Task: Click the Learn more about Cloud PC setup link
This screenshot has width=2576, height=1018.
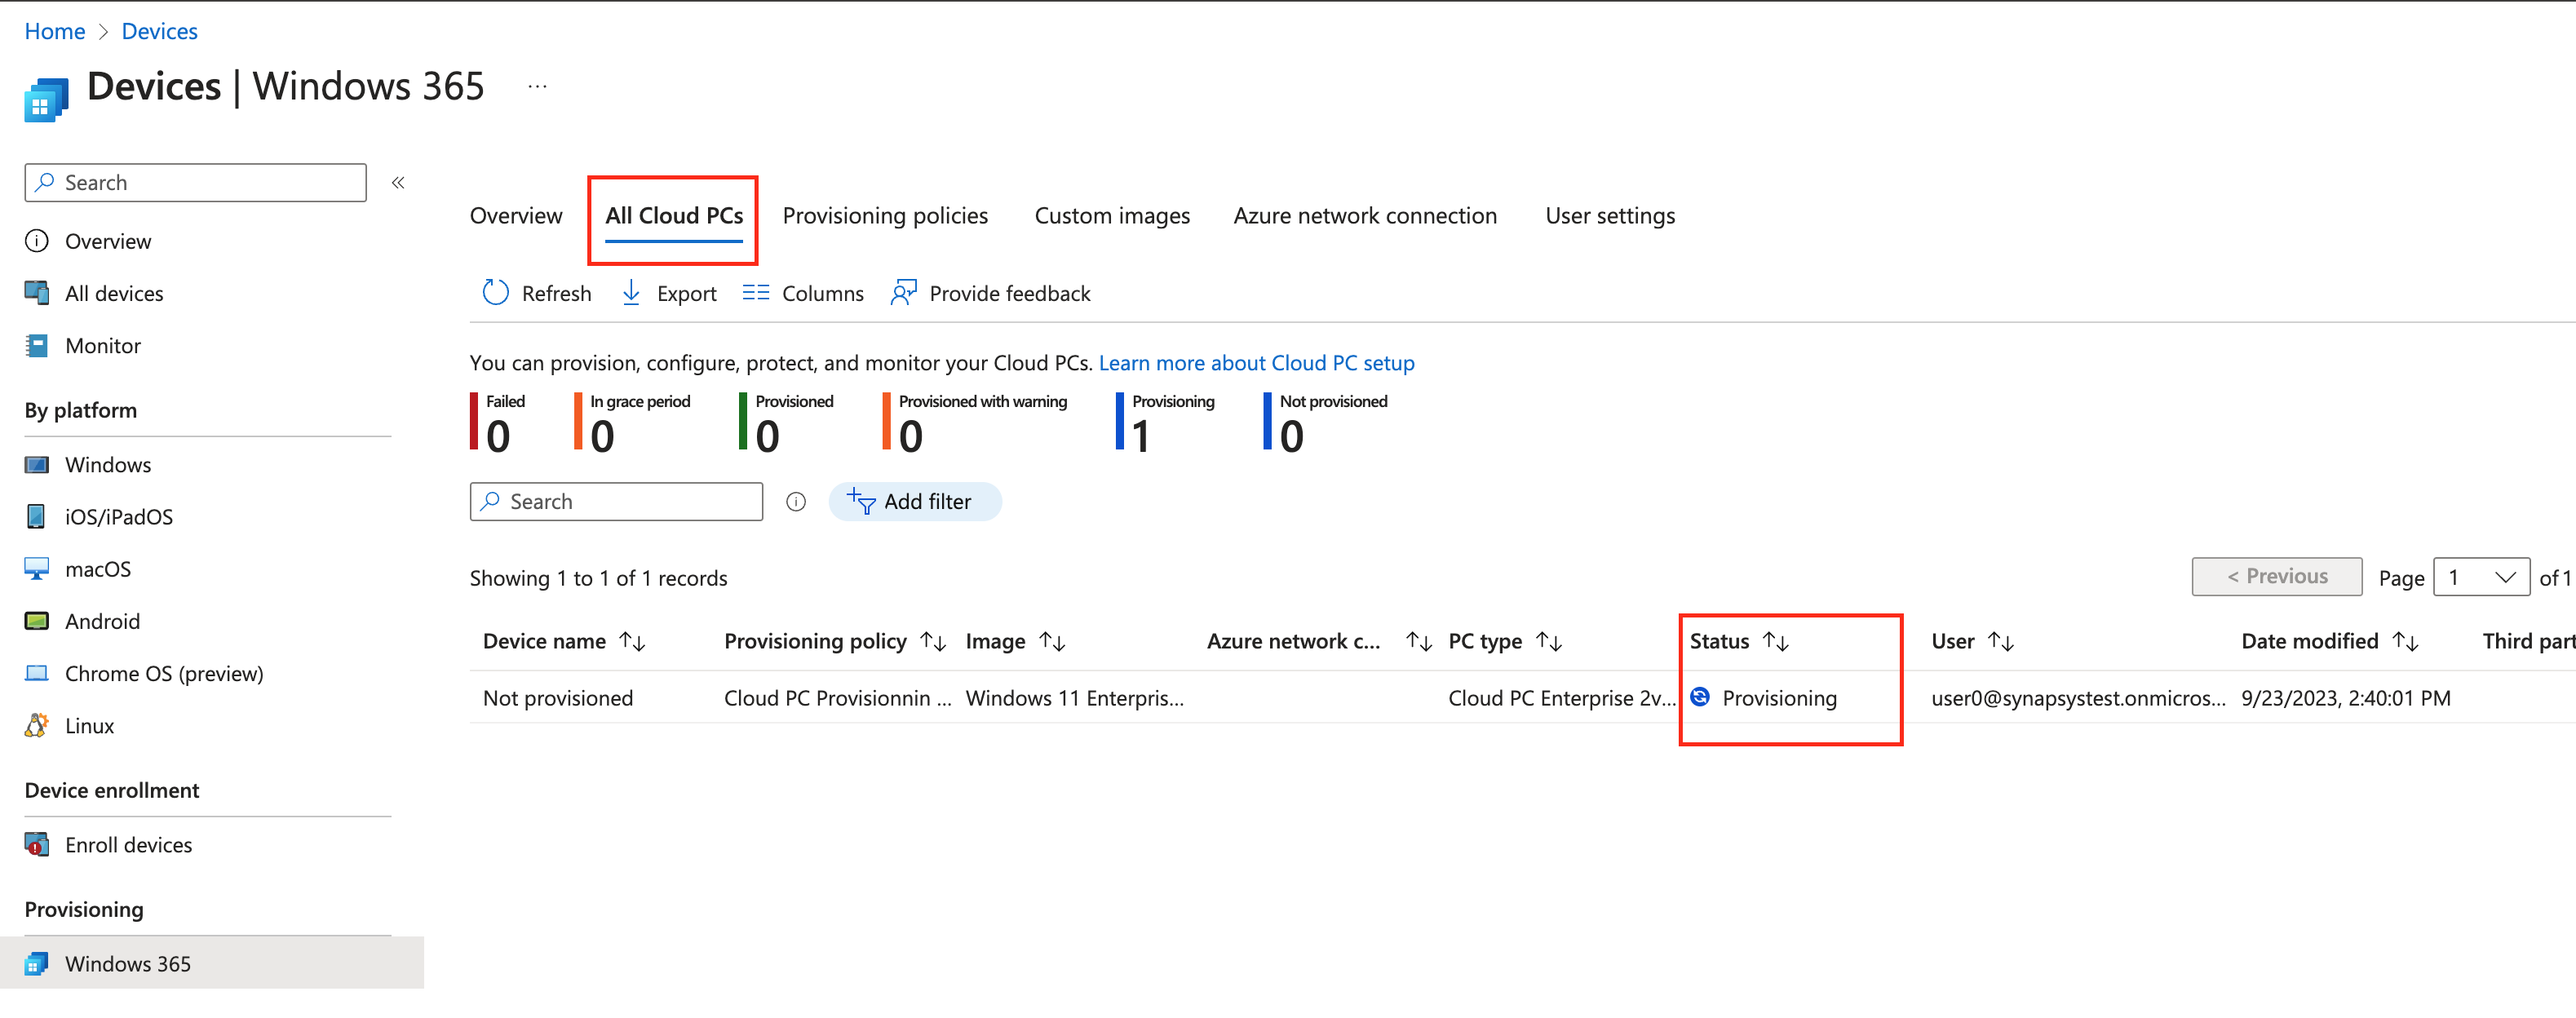Action: [x=1256, y=362]
